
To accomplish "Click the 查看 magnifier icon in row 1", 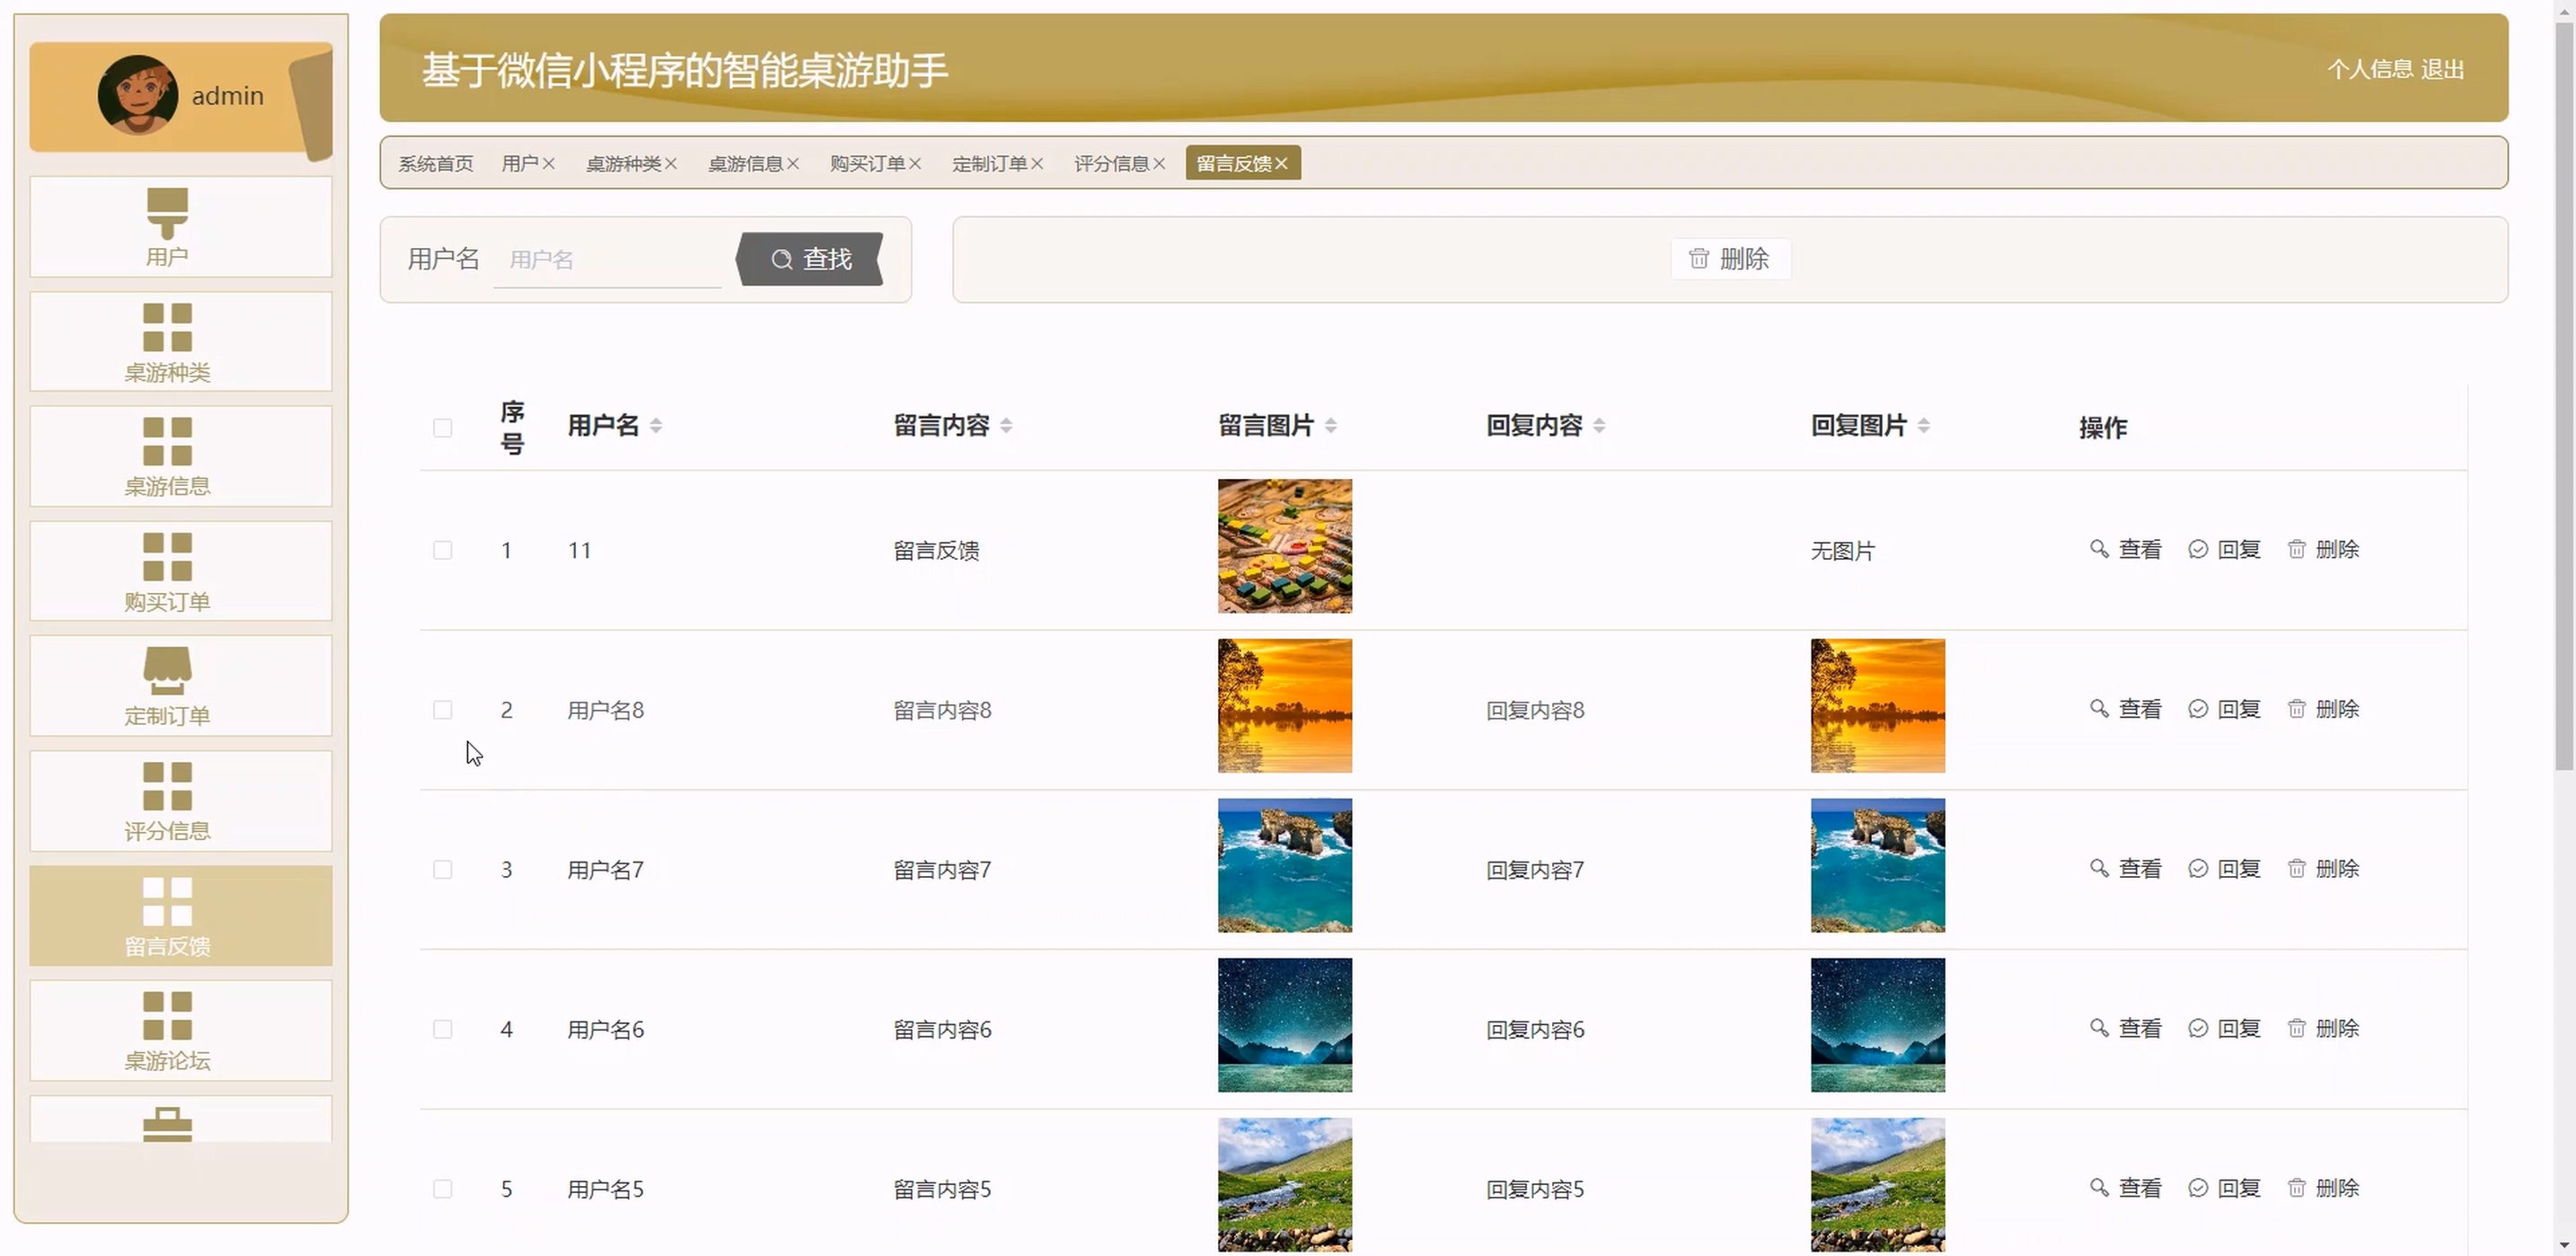I will tap(2099, 549).
